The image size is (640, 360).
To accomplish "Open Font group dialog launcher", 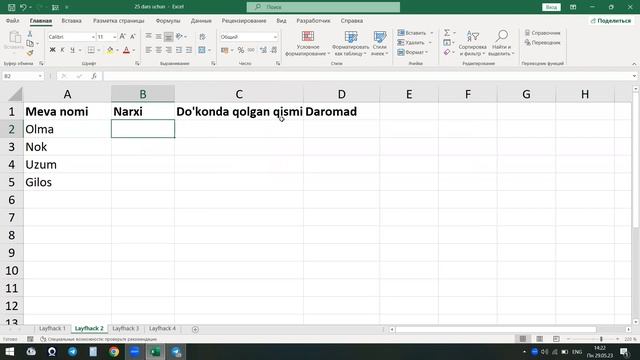I will pos(137,63).
